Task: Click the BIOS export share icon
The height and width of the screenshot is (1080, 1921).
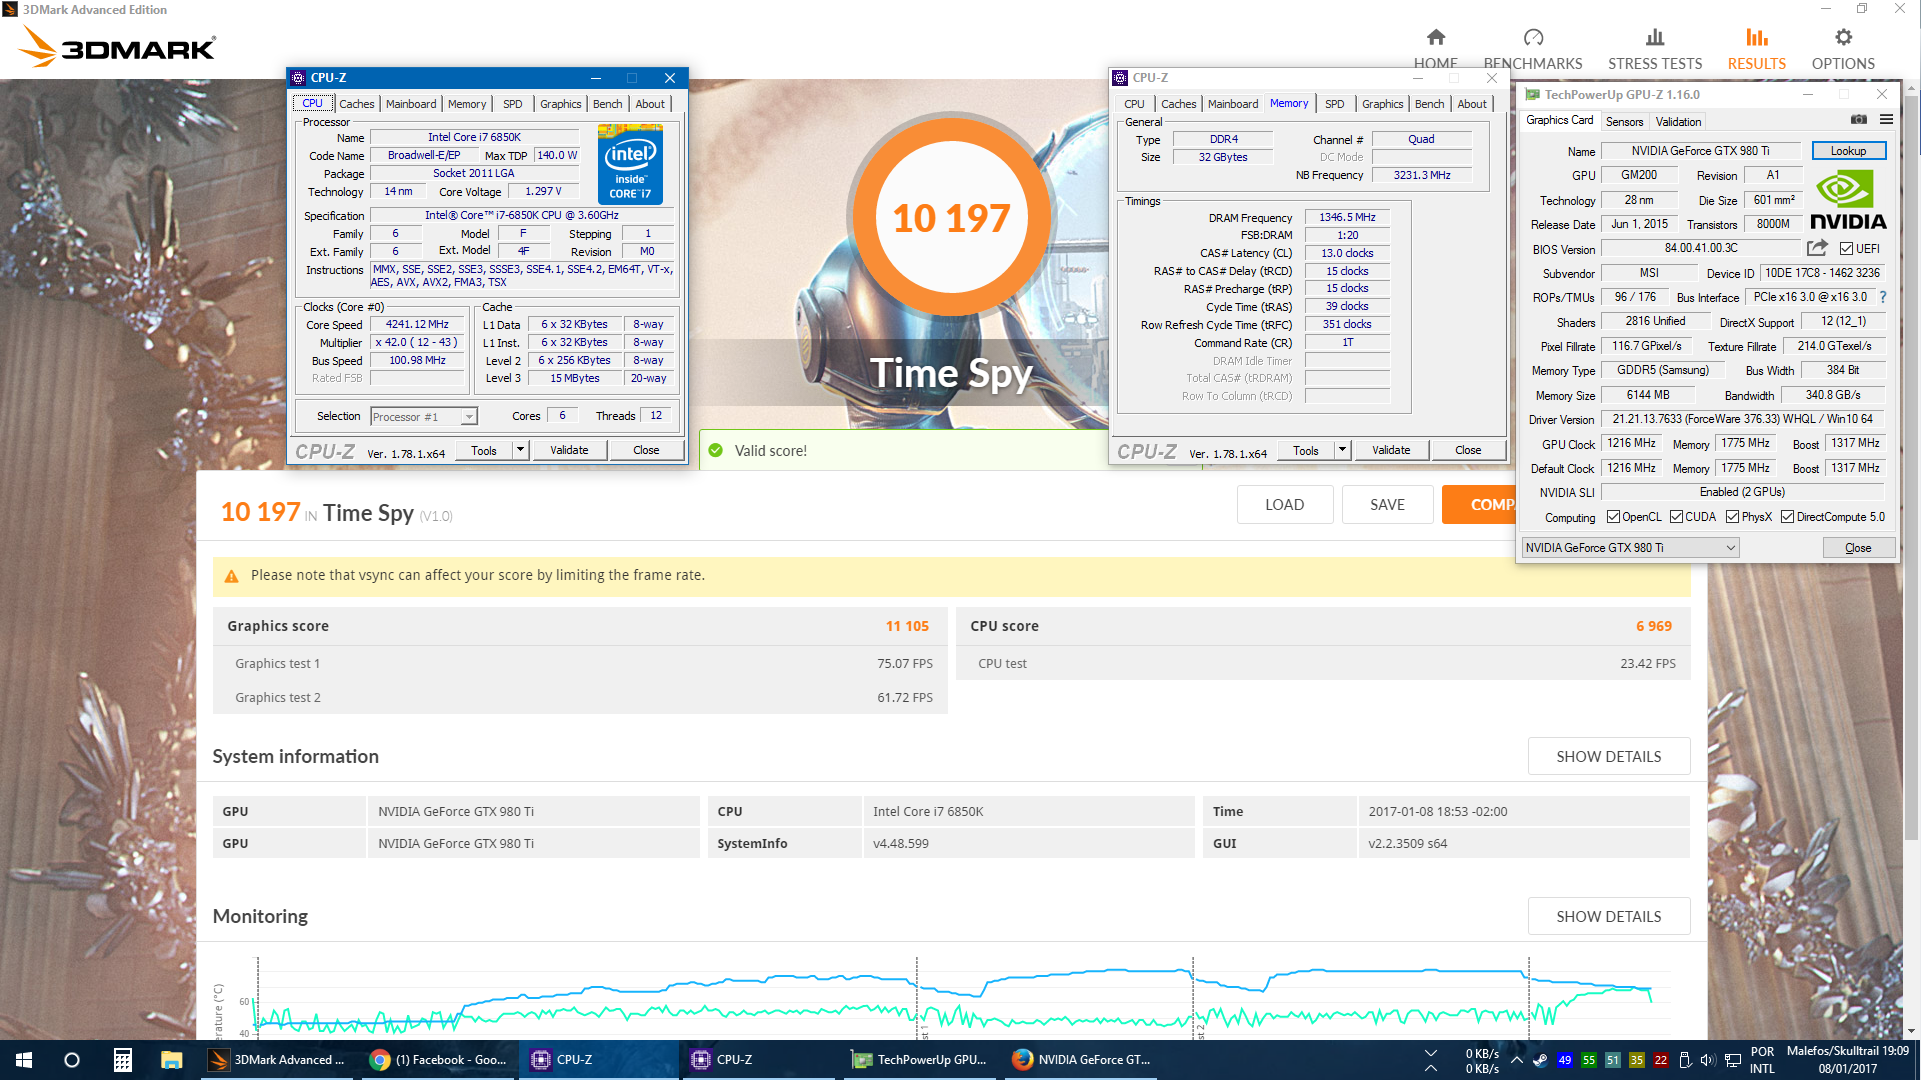Action: point(1817,248)
